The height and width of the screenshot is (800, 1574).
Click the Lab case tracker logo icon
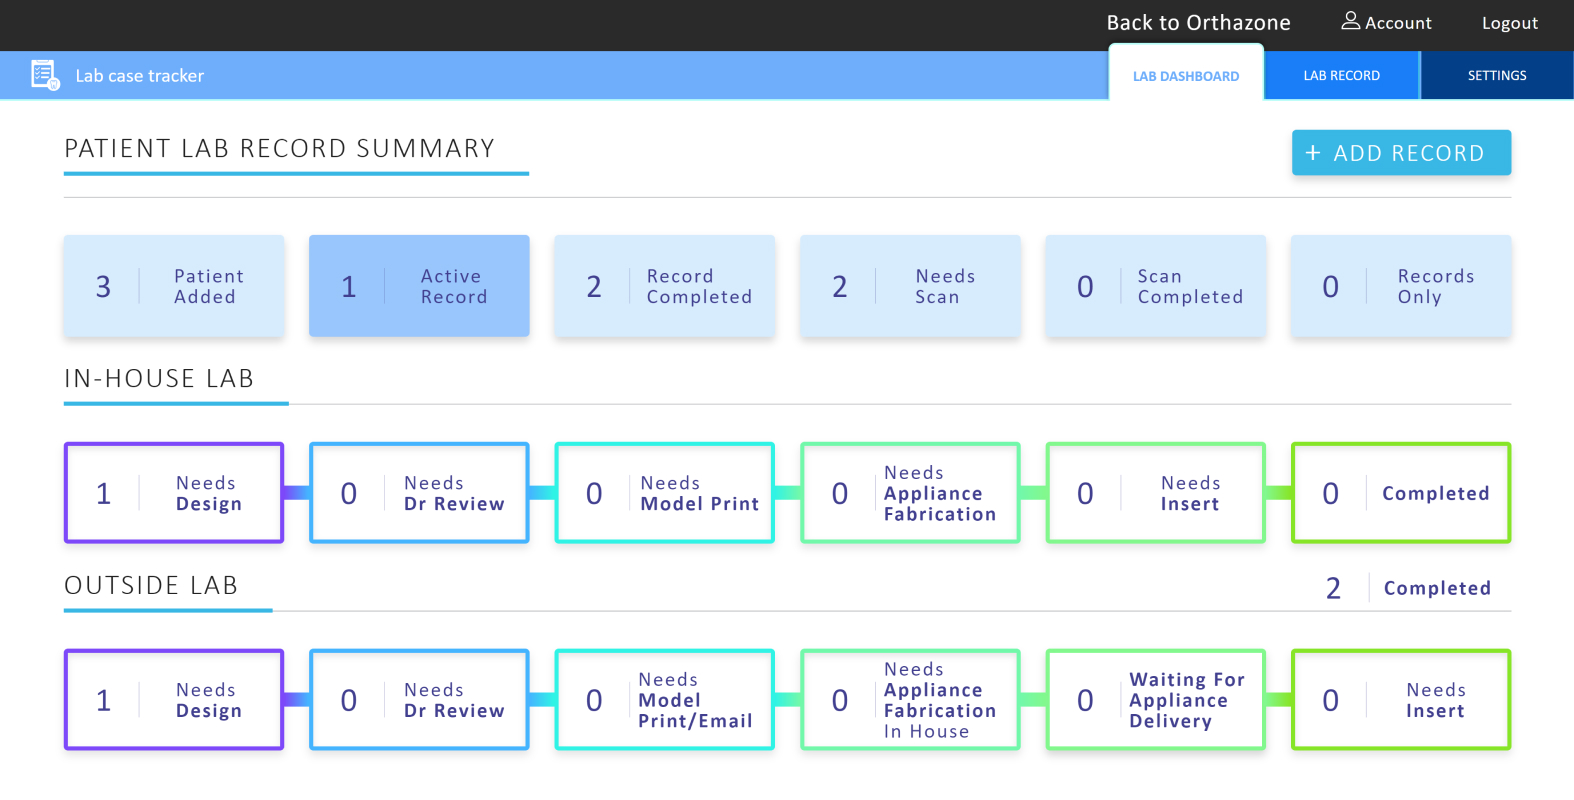[45, 75]
